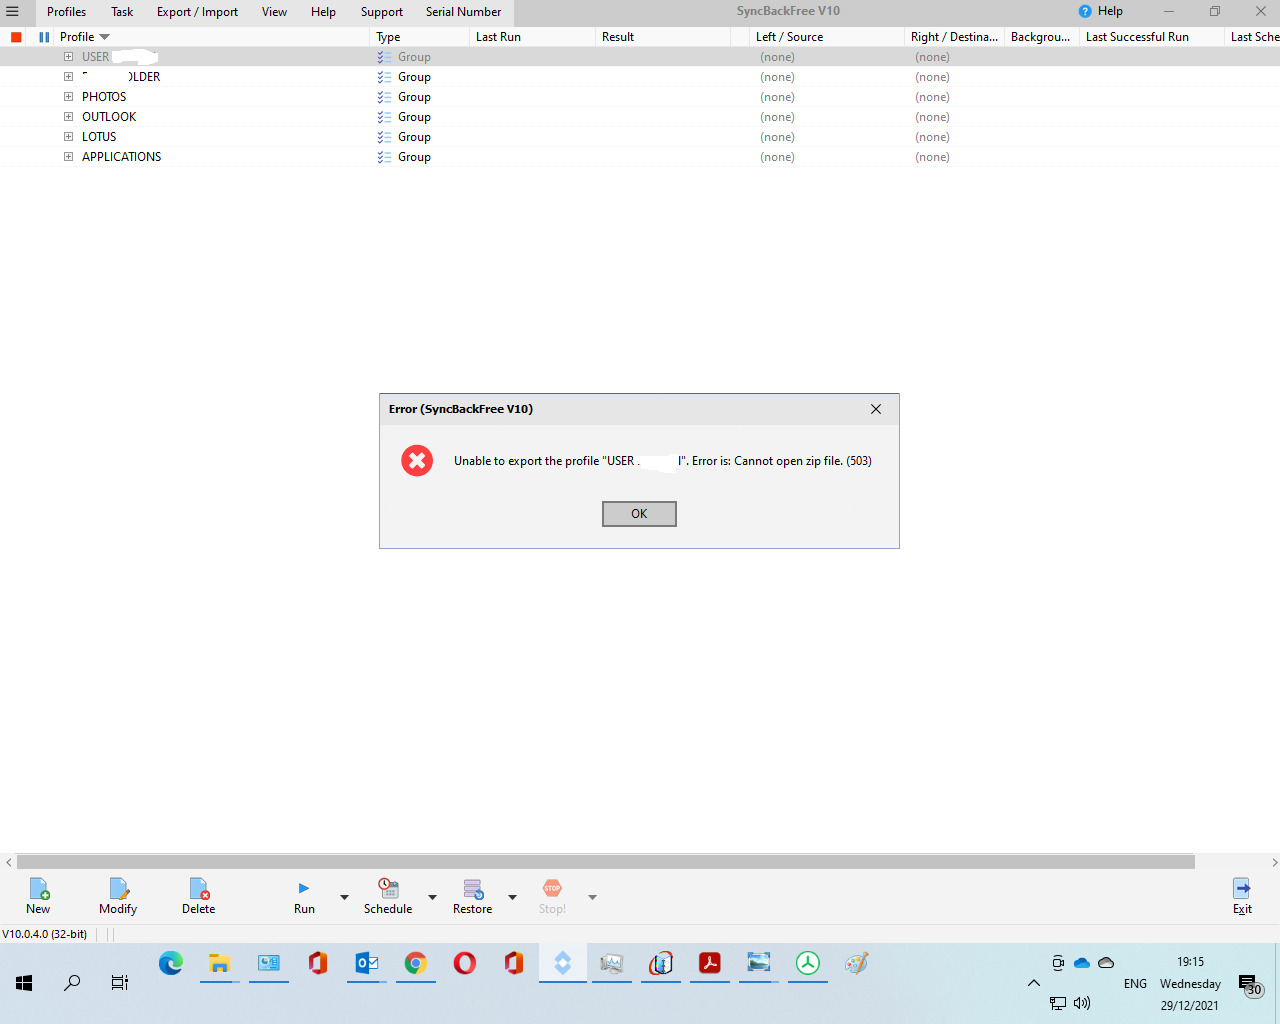The image size is (1280, 1024).
Task: Open the Support menu
Action: (x=382, y=12)
